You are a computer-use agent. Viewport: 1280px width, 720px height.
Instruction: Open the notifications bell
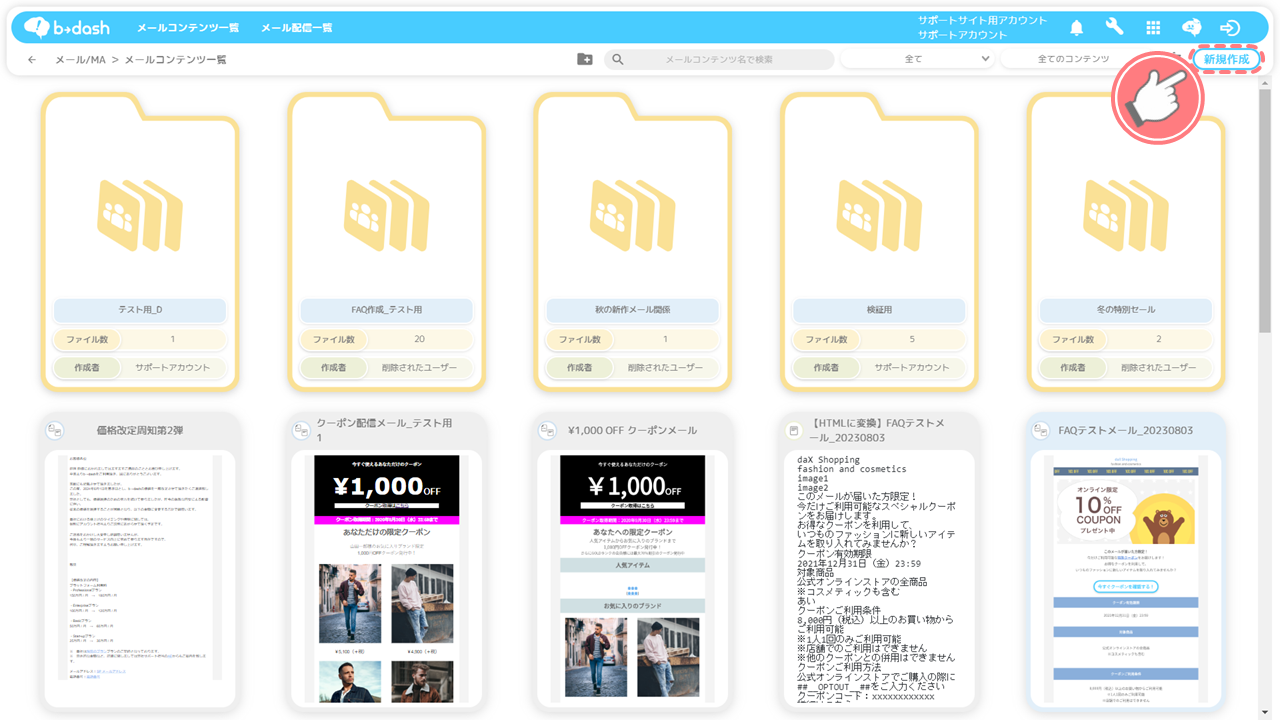click(1077, 28)
